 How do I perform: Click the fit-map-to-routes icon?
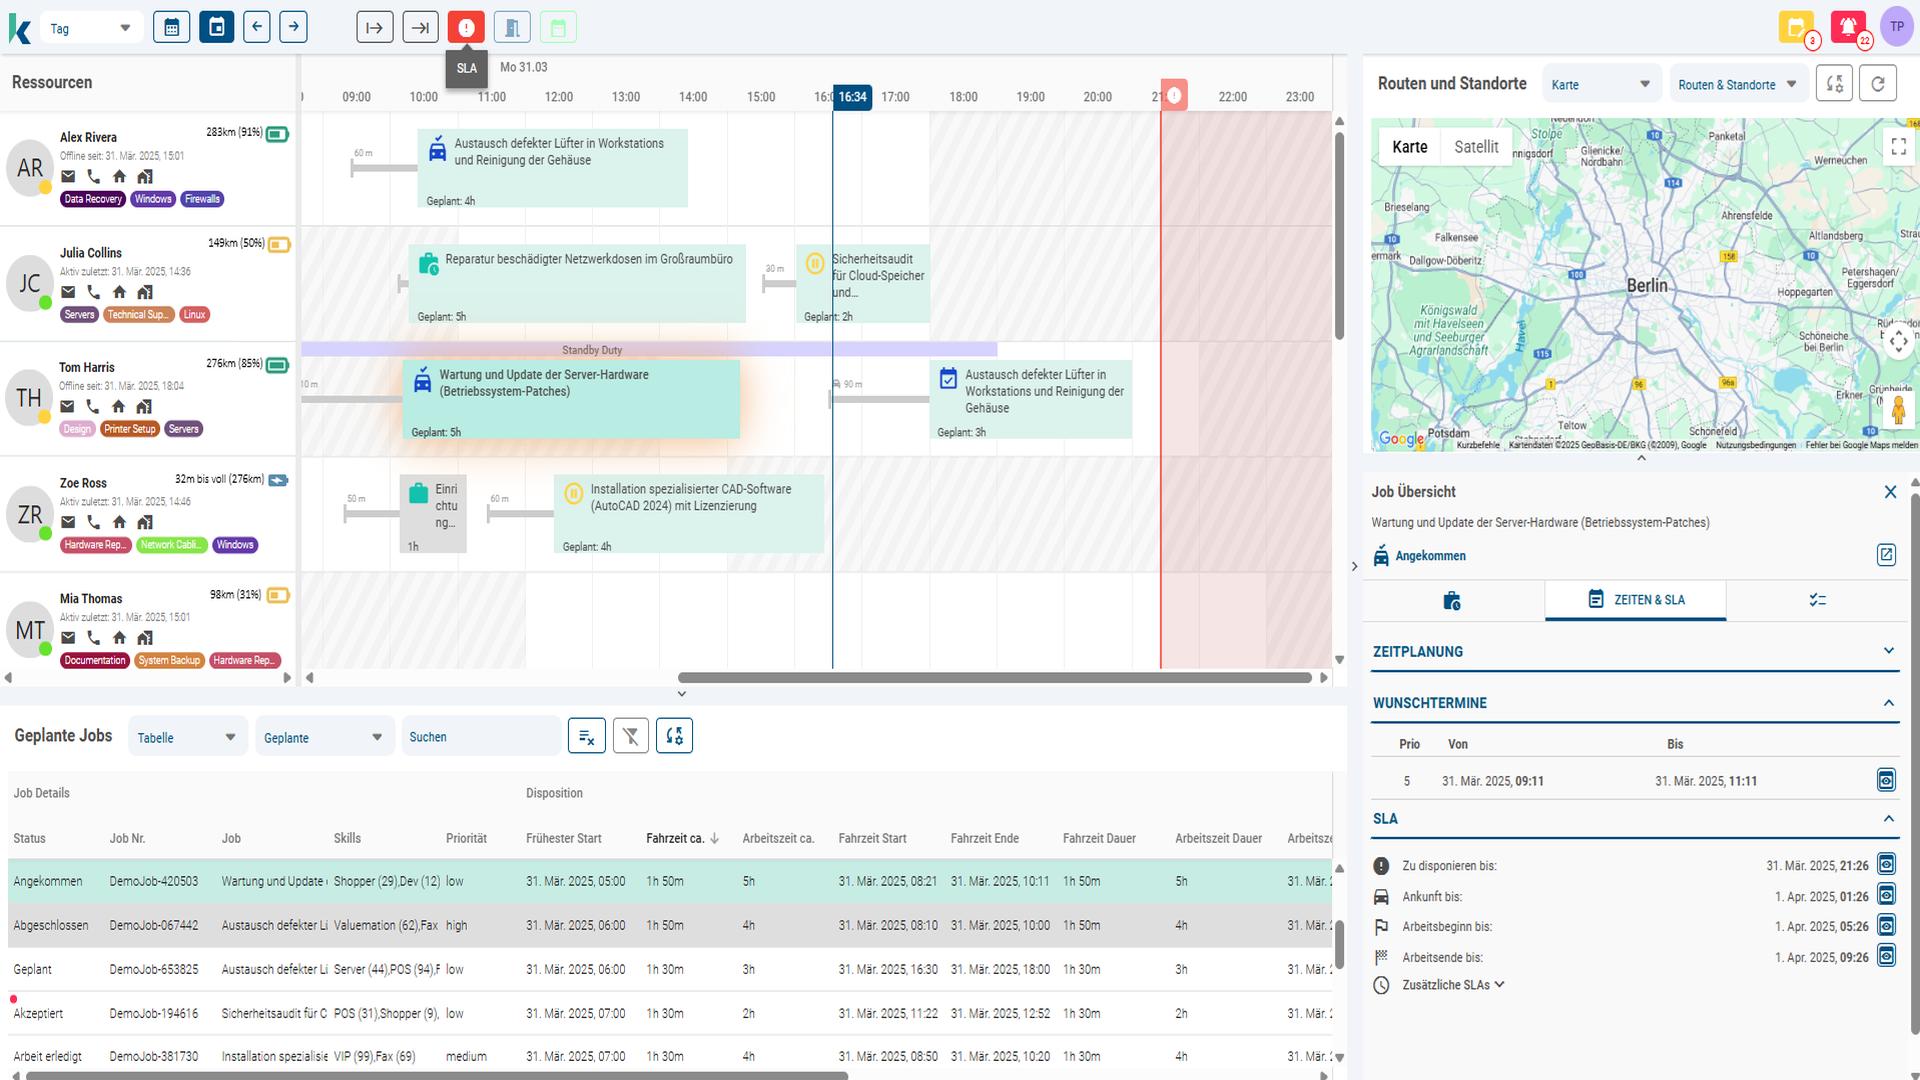click(1834, 84)
